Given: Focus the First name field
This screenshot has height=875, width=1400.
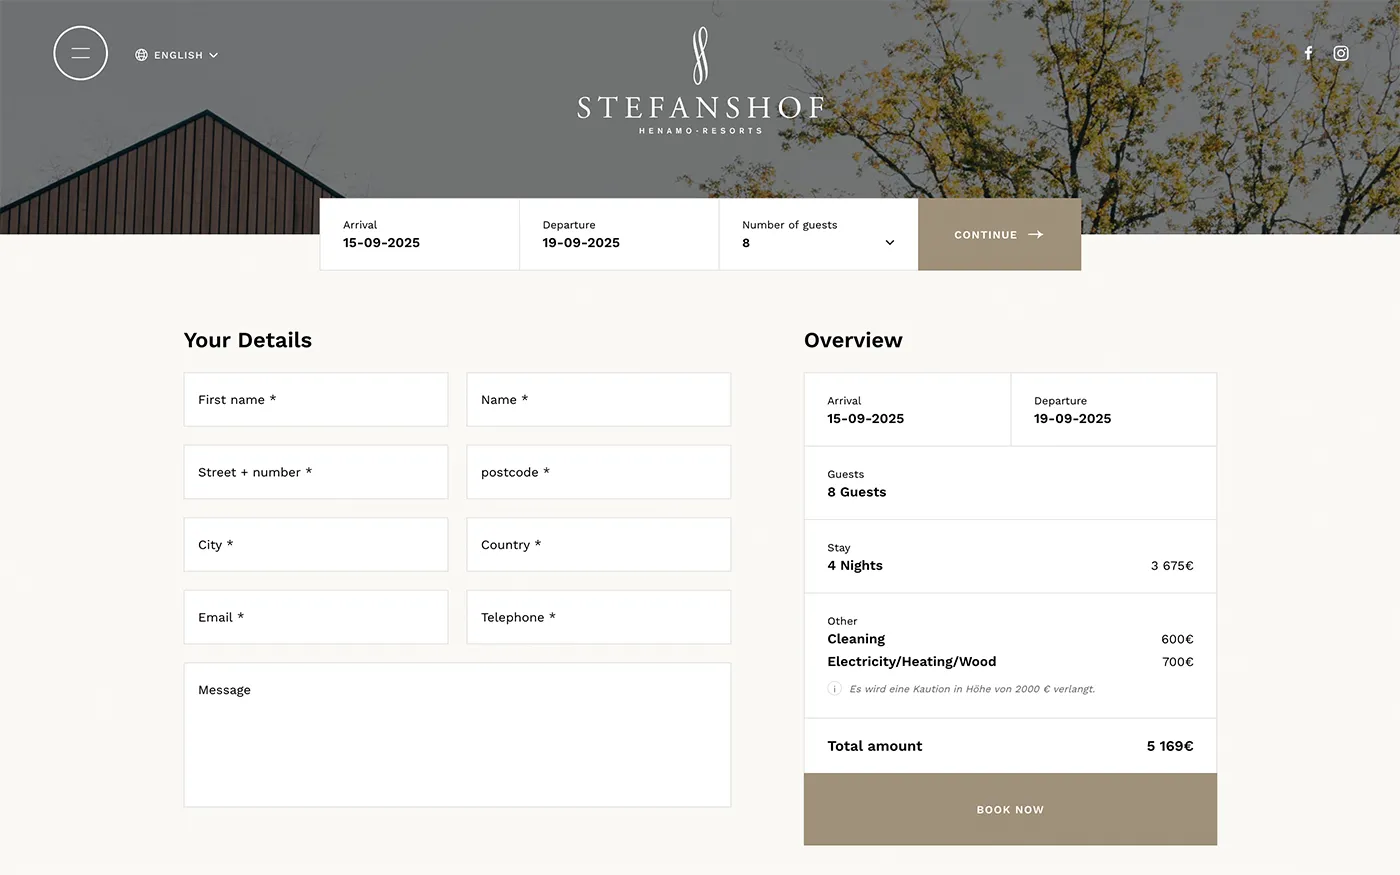Looking at the screenshot, I should [x=316, y=400].
